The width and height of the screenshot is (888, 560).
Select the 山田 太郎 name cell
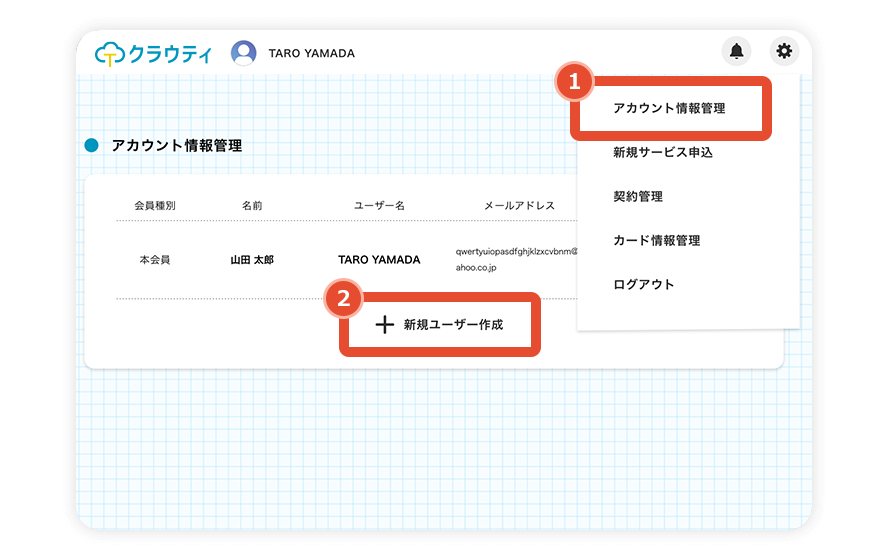pyautogui.click(x=252, y=260)
